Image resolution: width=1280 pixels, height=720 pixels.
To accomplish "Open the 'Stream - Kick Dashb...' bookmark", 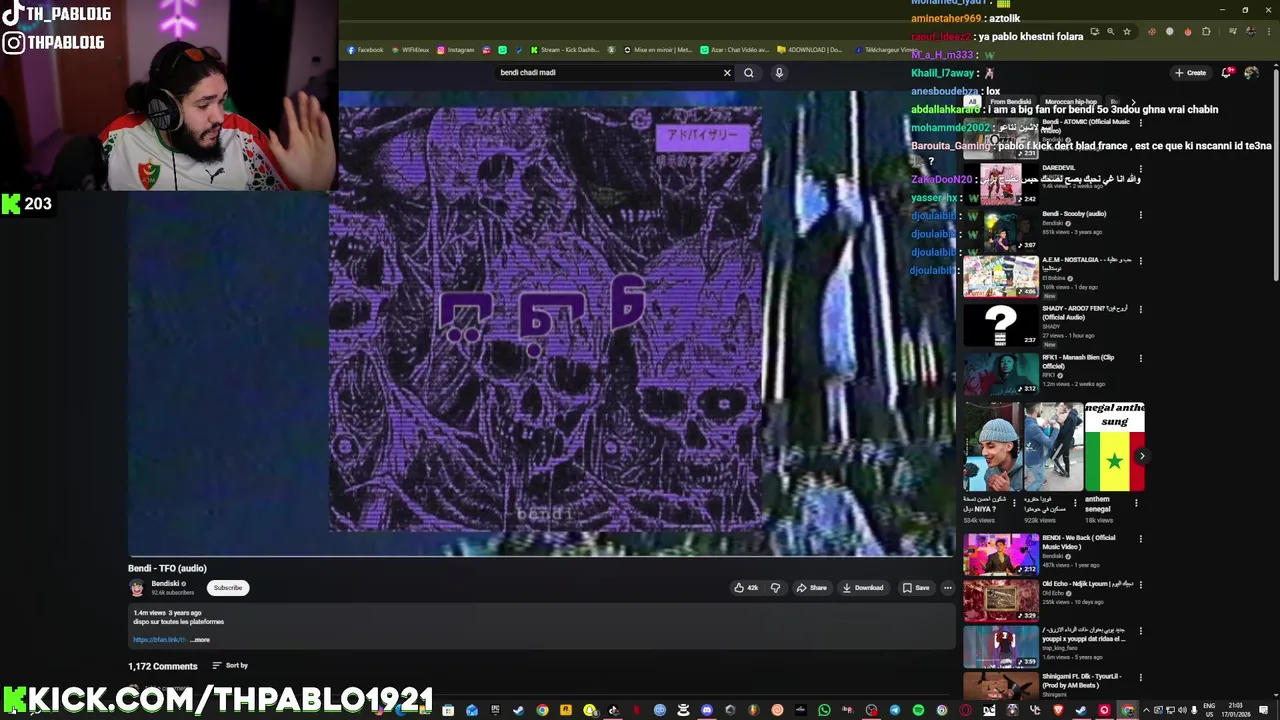I will click(565, 50).
